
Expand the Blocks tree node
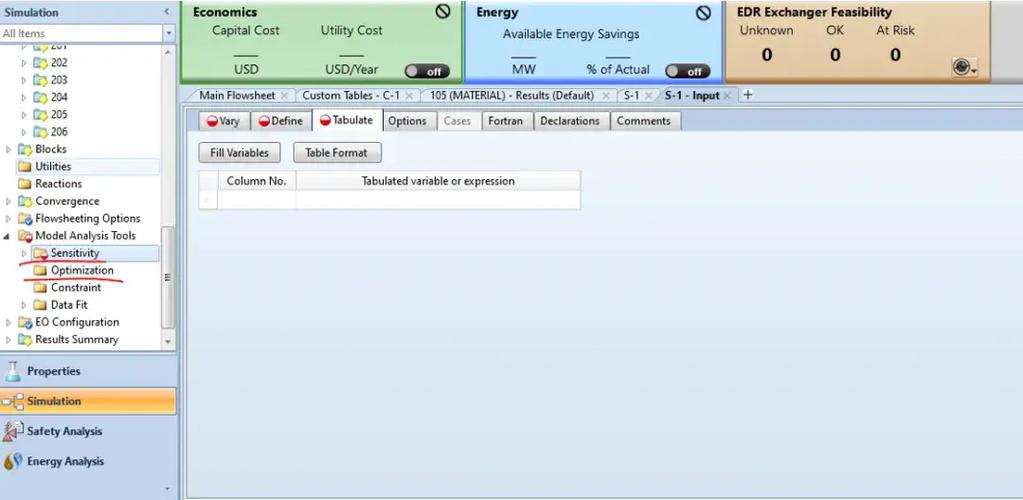click(8, 149)
